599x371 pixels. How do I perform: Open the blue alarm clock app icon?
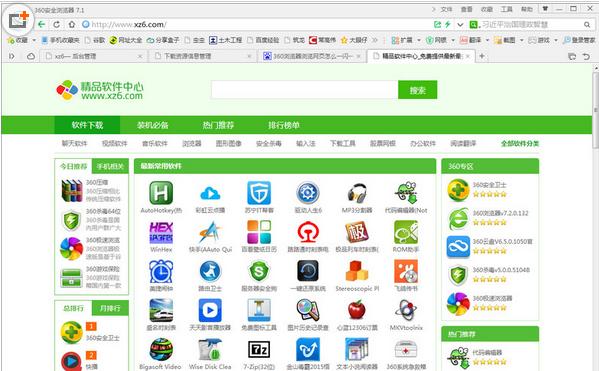[x=161, y=272]
